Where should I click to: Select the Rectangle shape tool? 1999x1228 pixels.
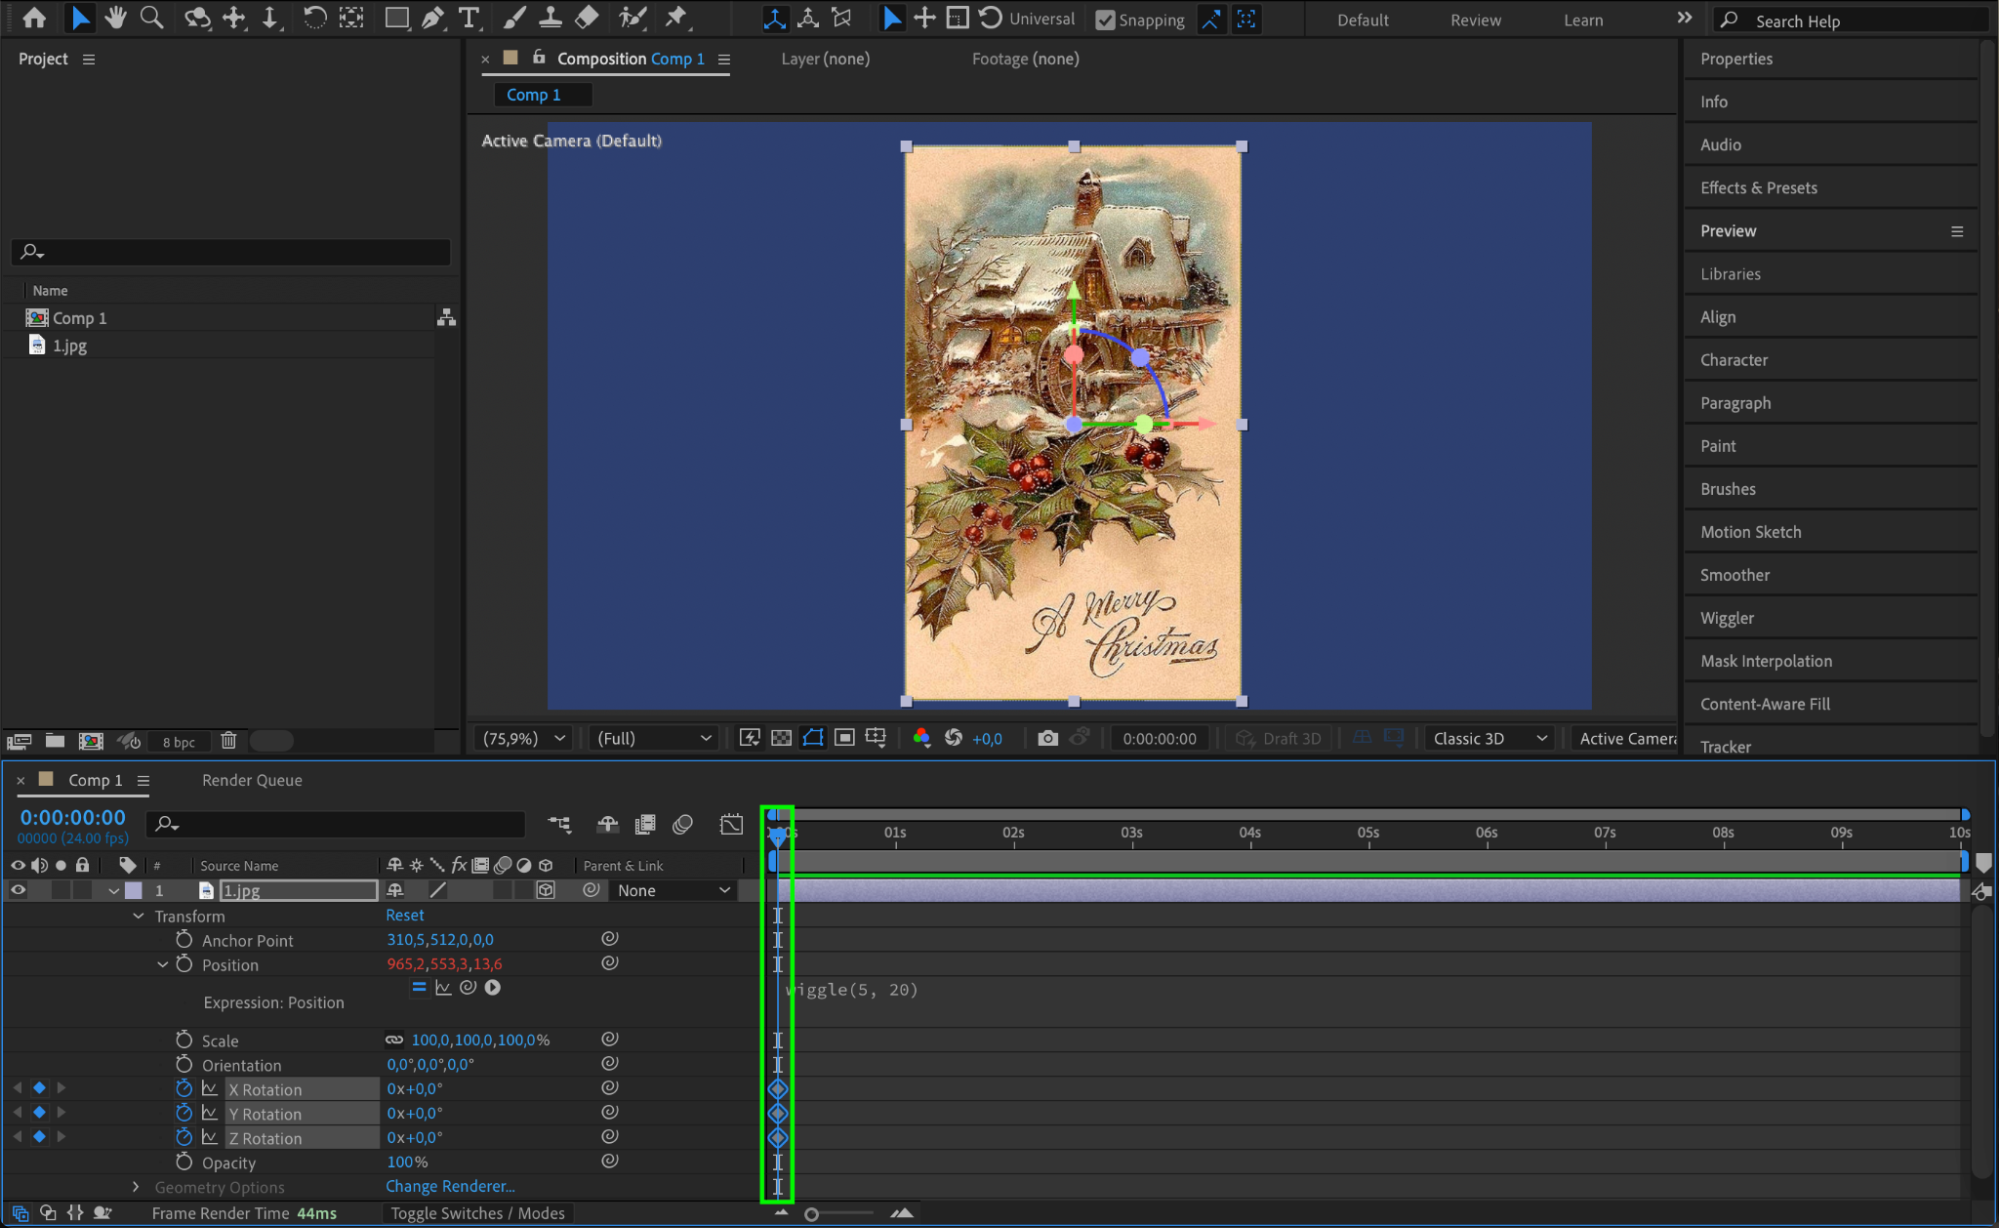[396, 17]
